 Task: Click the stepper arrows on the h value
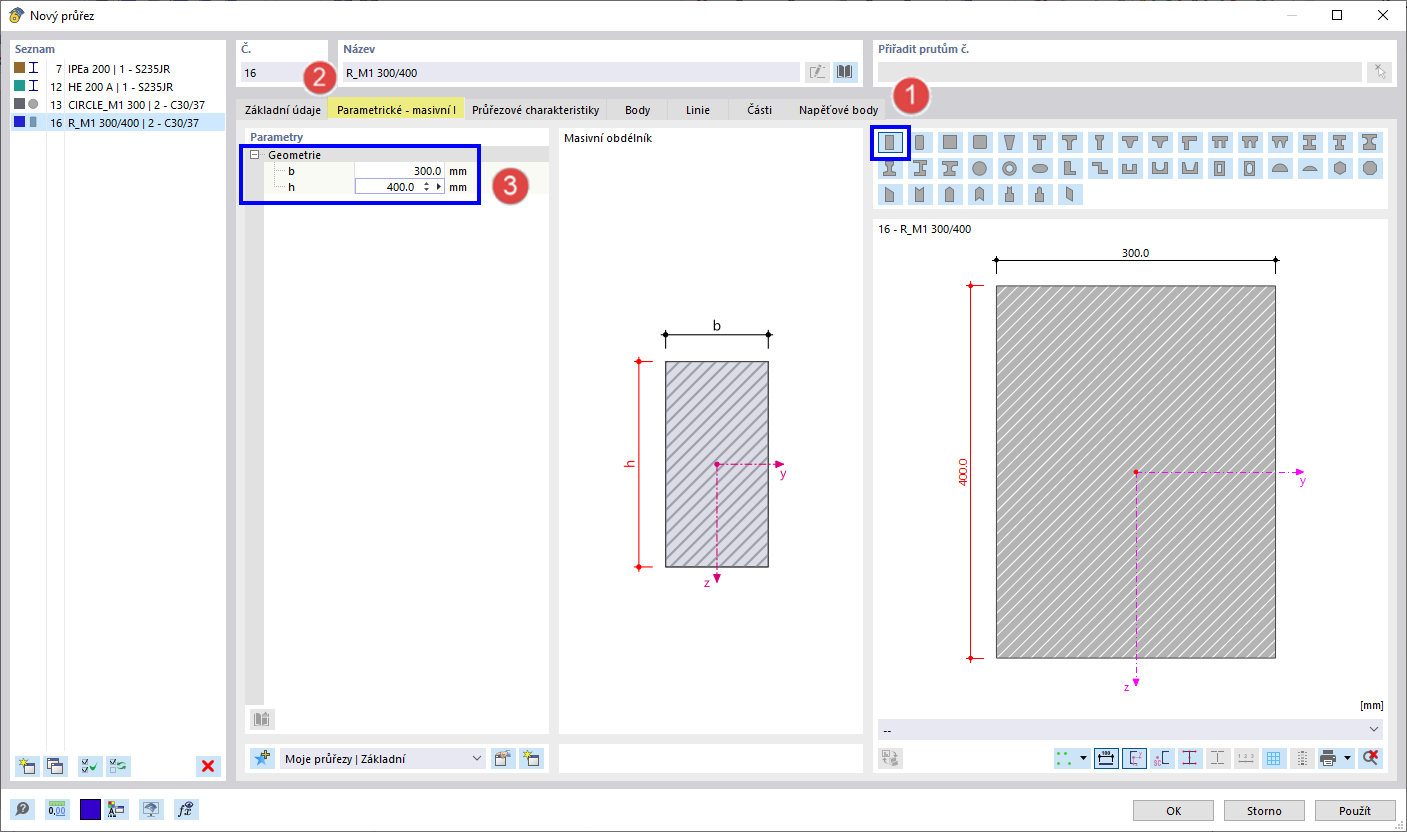(427, 187)
